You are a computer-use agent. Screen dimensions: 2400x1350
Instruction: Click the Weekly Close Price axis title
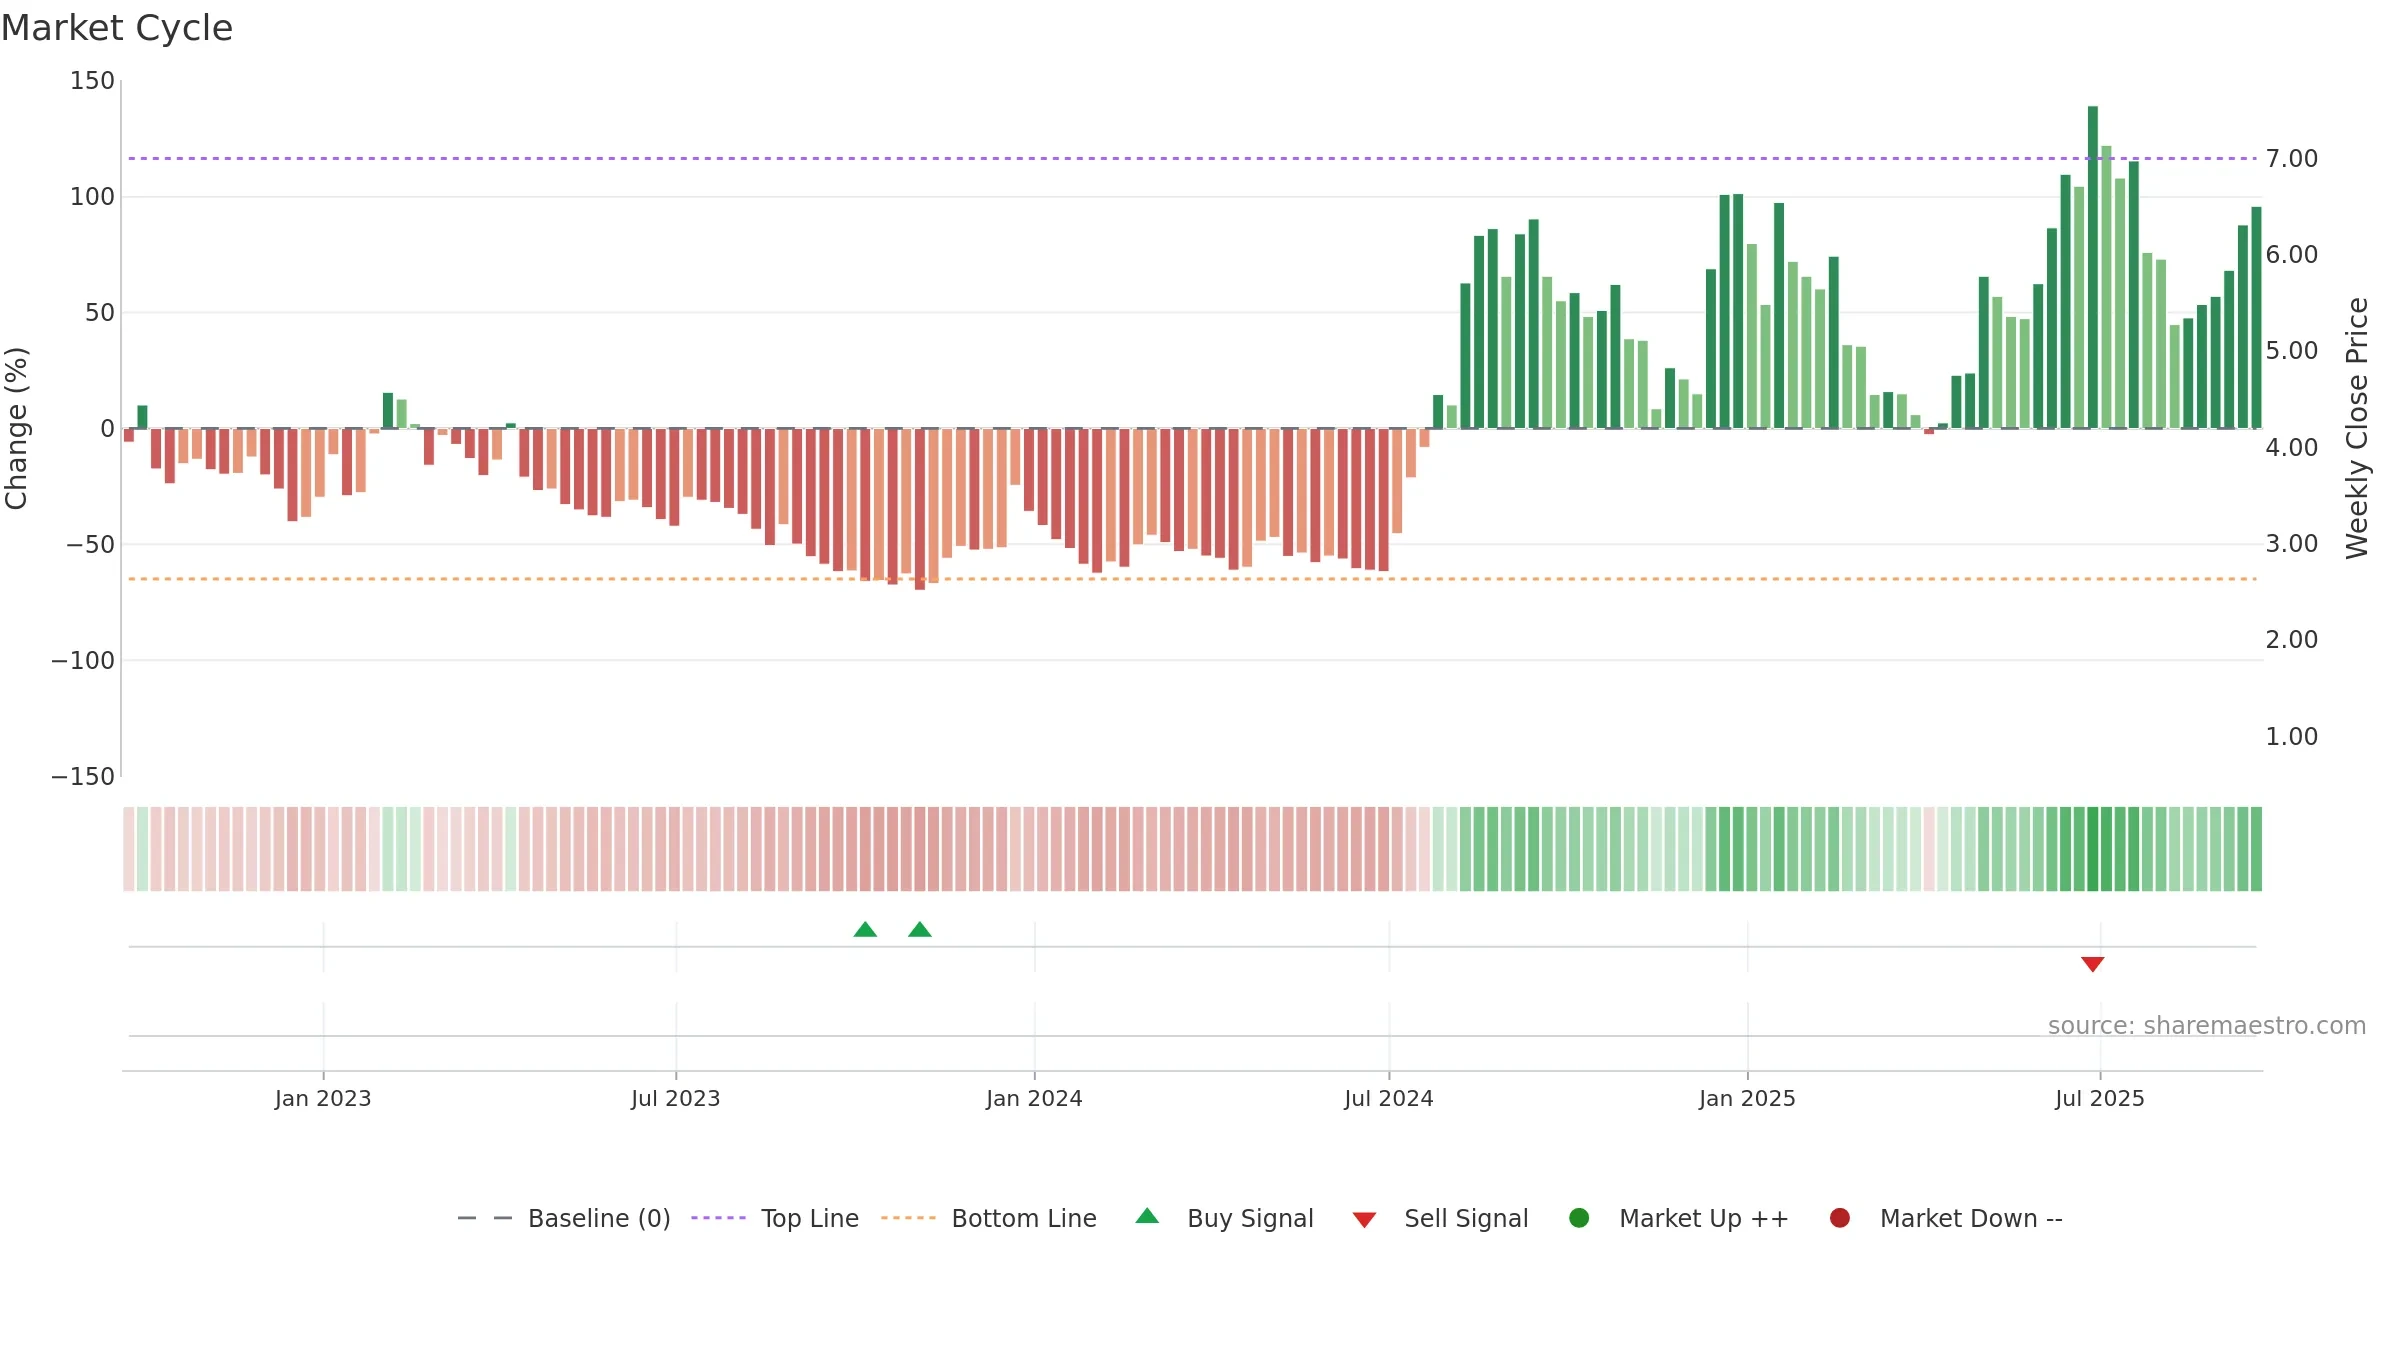point(2357,428)
